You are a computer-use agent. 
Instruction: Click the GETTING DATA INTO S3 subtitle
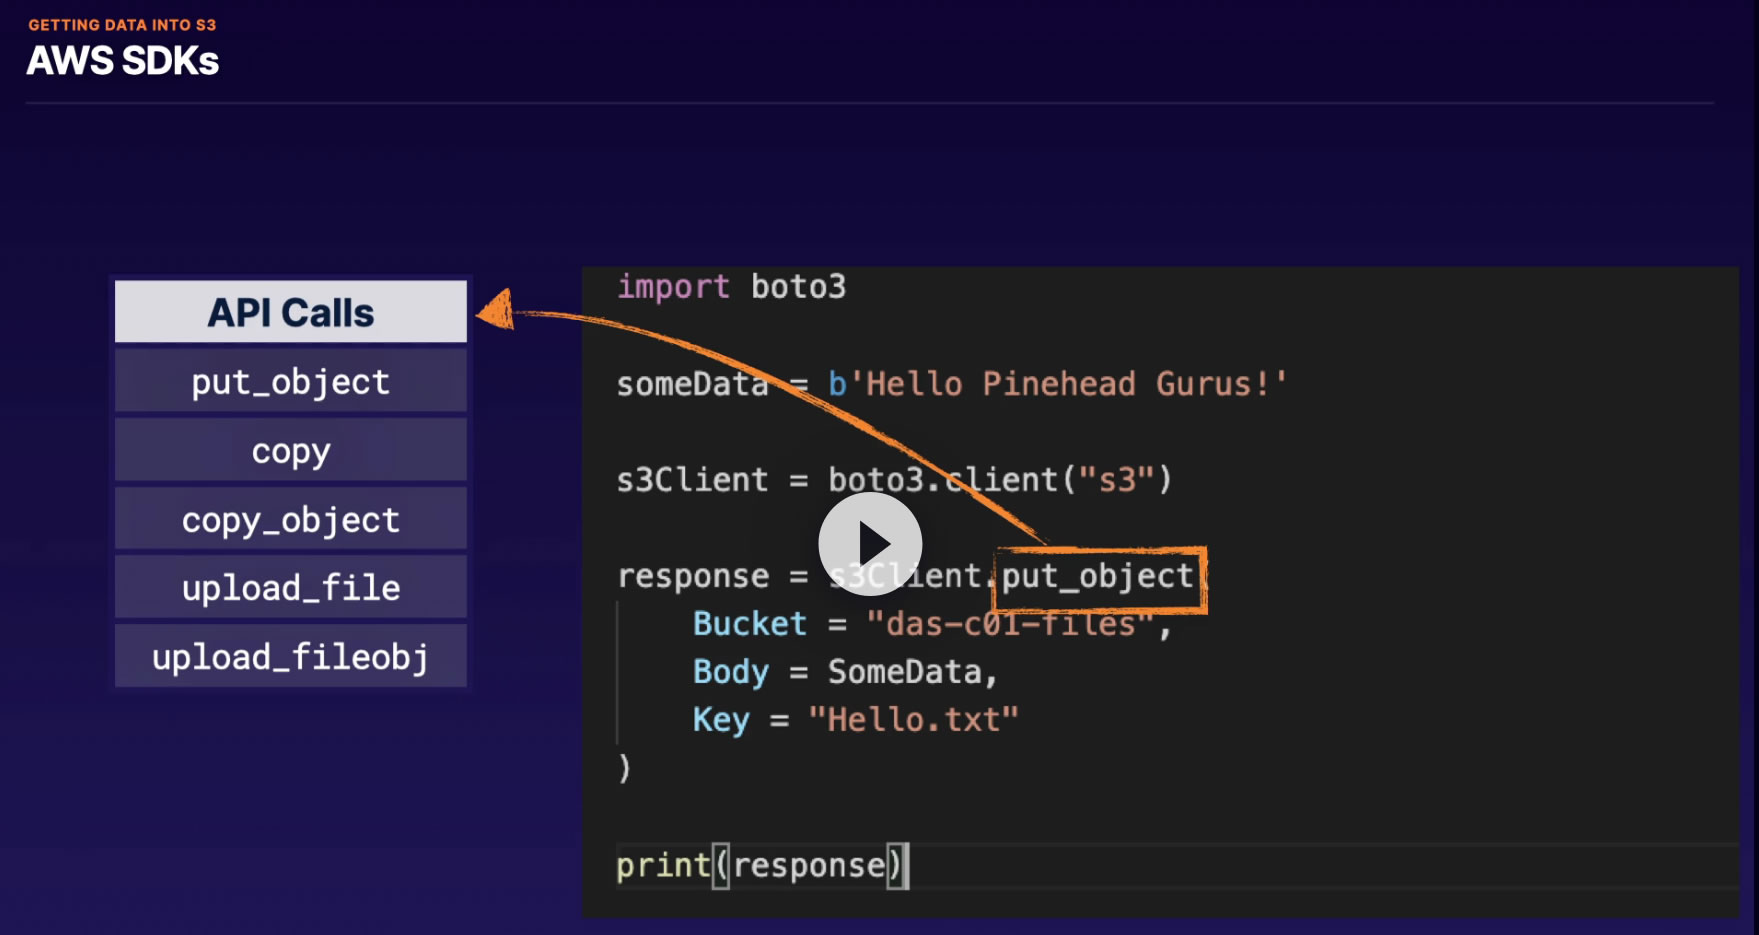pos(122,25)
